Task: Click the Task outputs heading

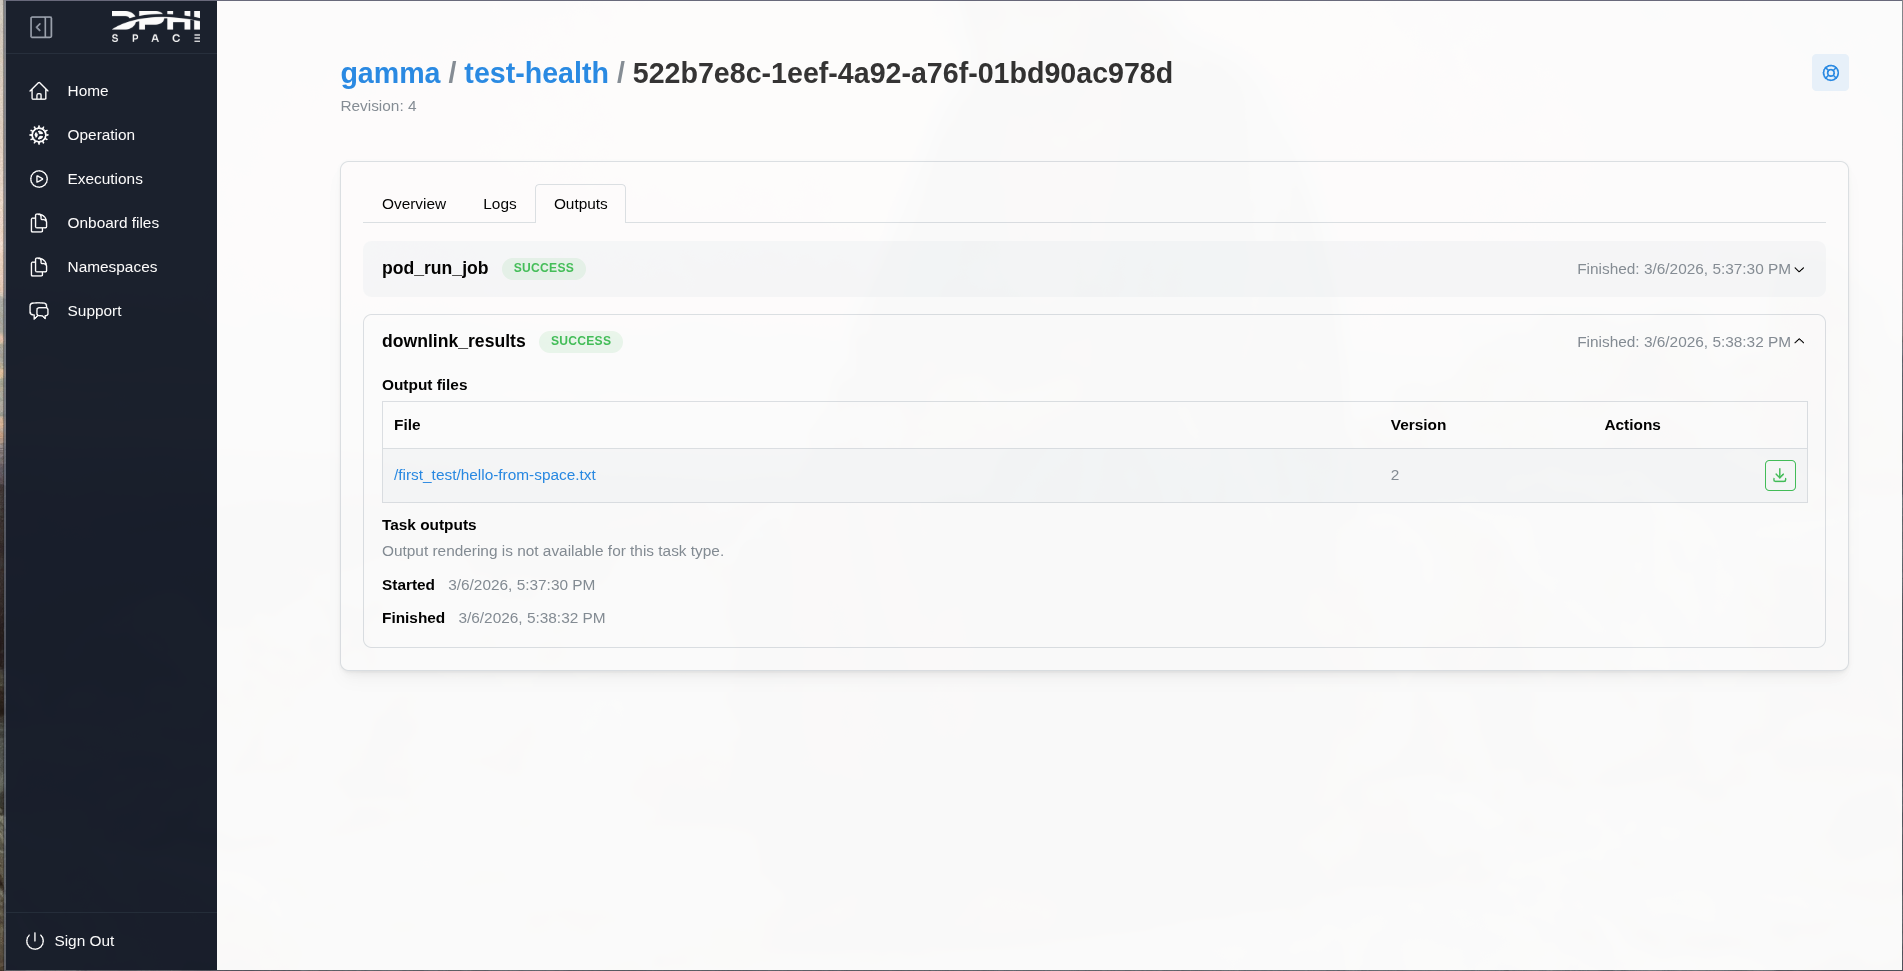Action: 429,525
